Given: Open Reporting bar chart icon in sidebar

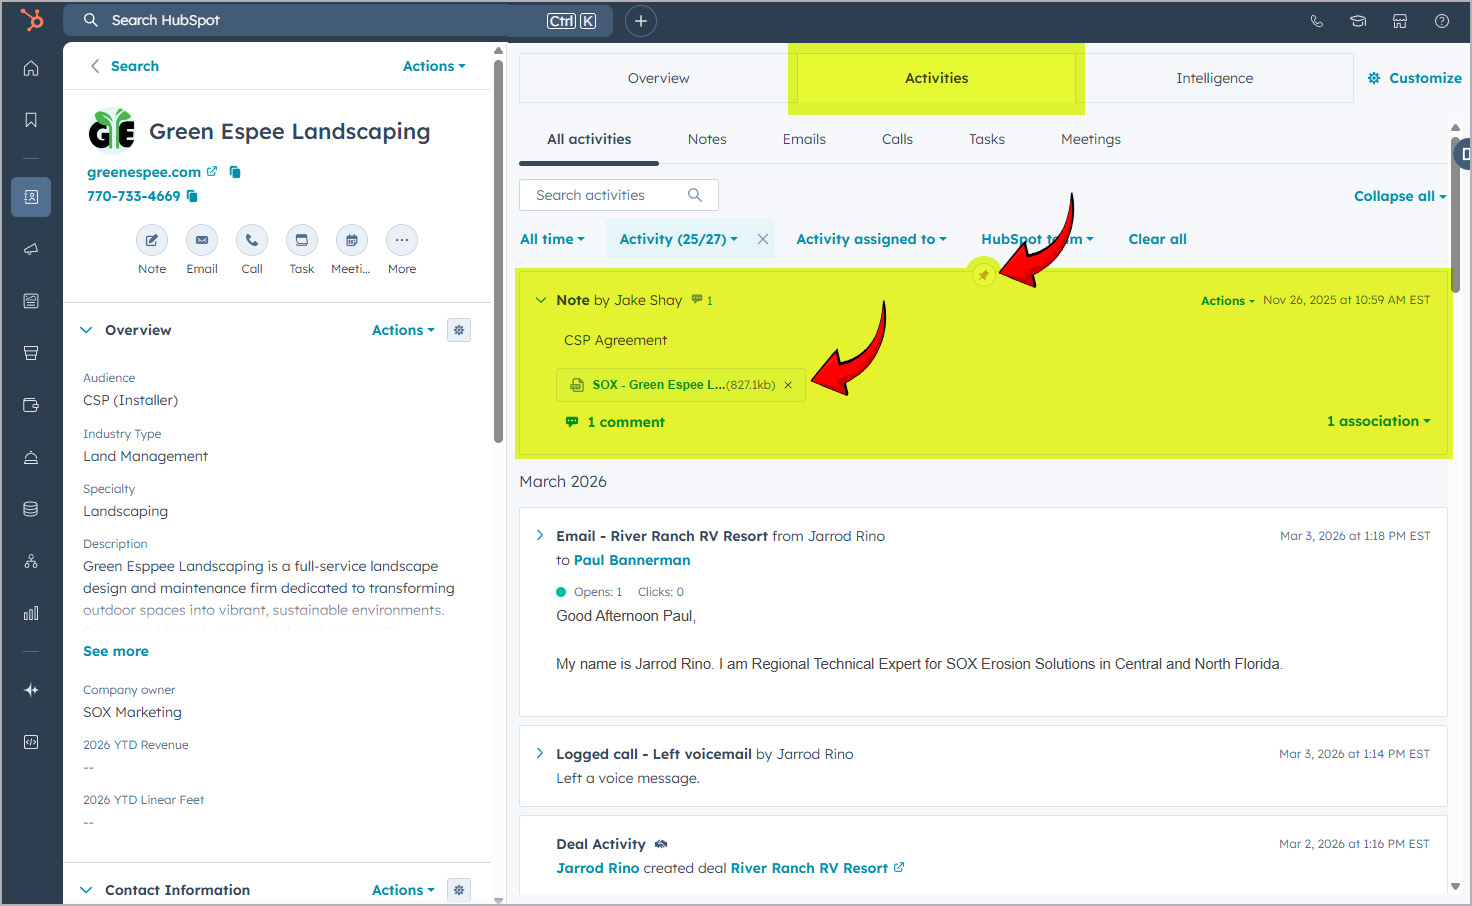Looking at the screenshot, I should click(31, 613).
